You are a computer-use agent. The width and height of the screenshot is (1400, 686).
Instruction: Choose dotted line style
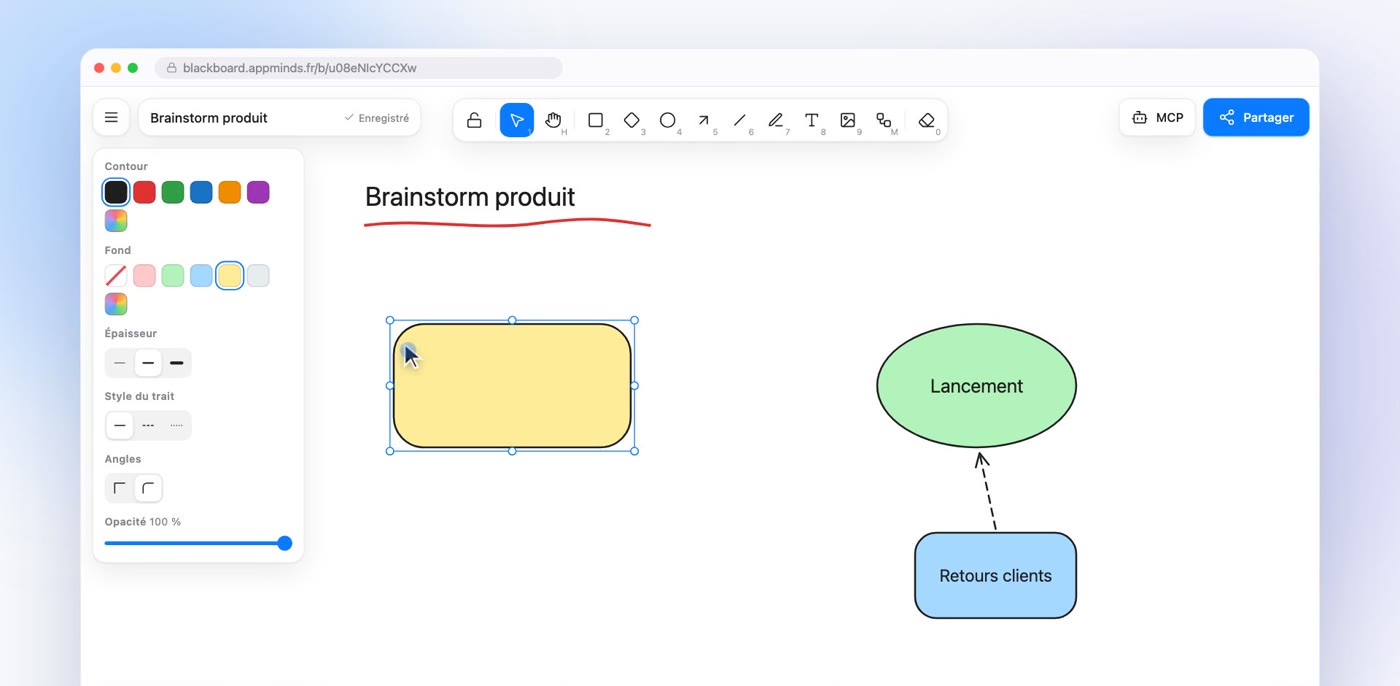pos(177,426)
